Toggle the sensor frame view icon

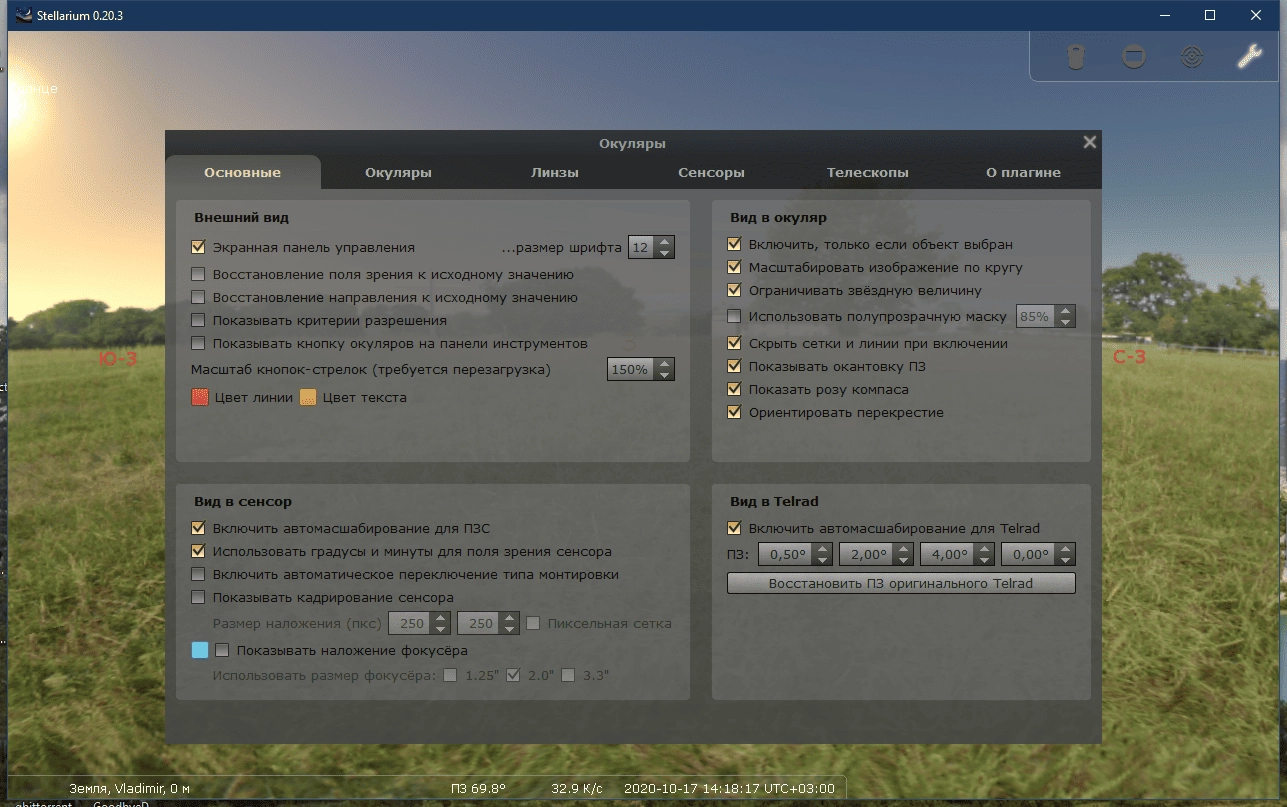(1134, 57)
